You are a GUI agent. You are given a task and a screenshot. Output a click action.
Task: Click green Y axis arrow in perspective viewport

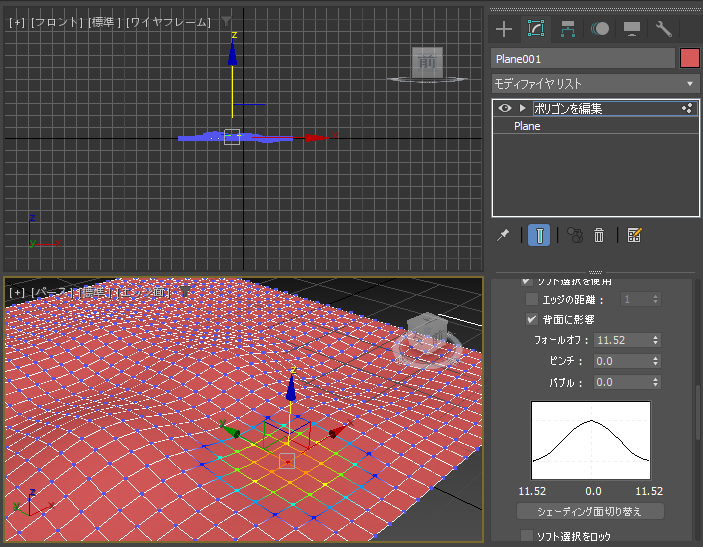coord(231,430)
